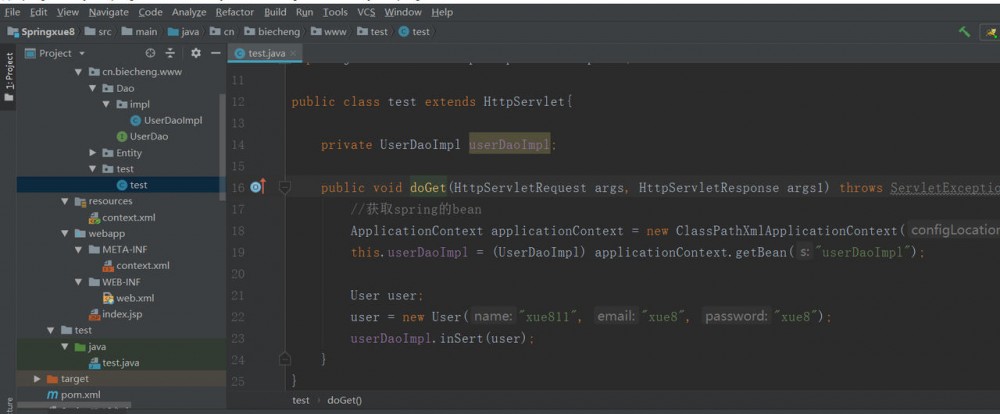Click the locate/scroll-from-source target icon

pyautogui.click(x=151, y=53)
